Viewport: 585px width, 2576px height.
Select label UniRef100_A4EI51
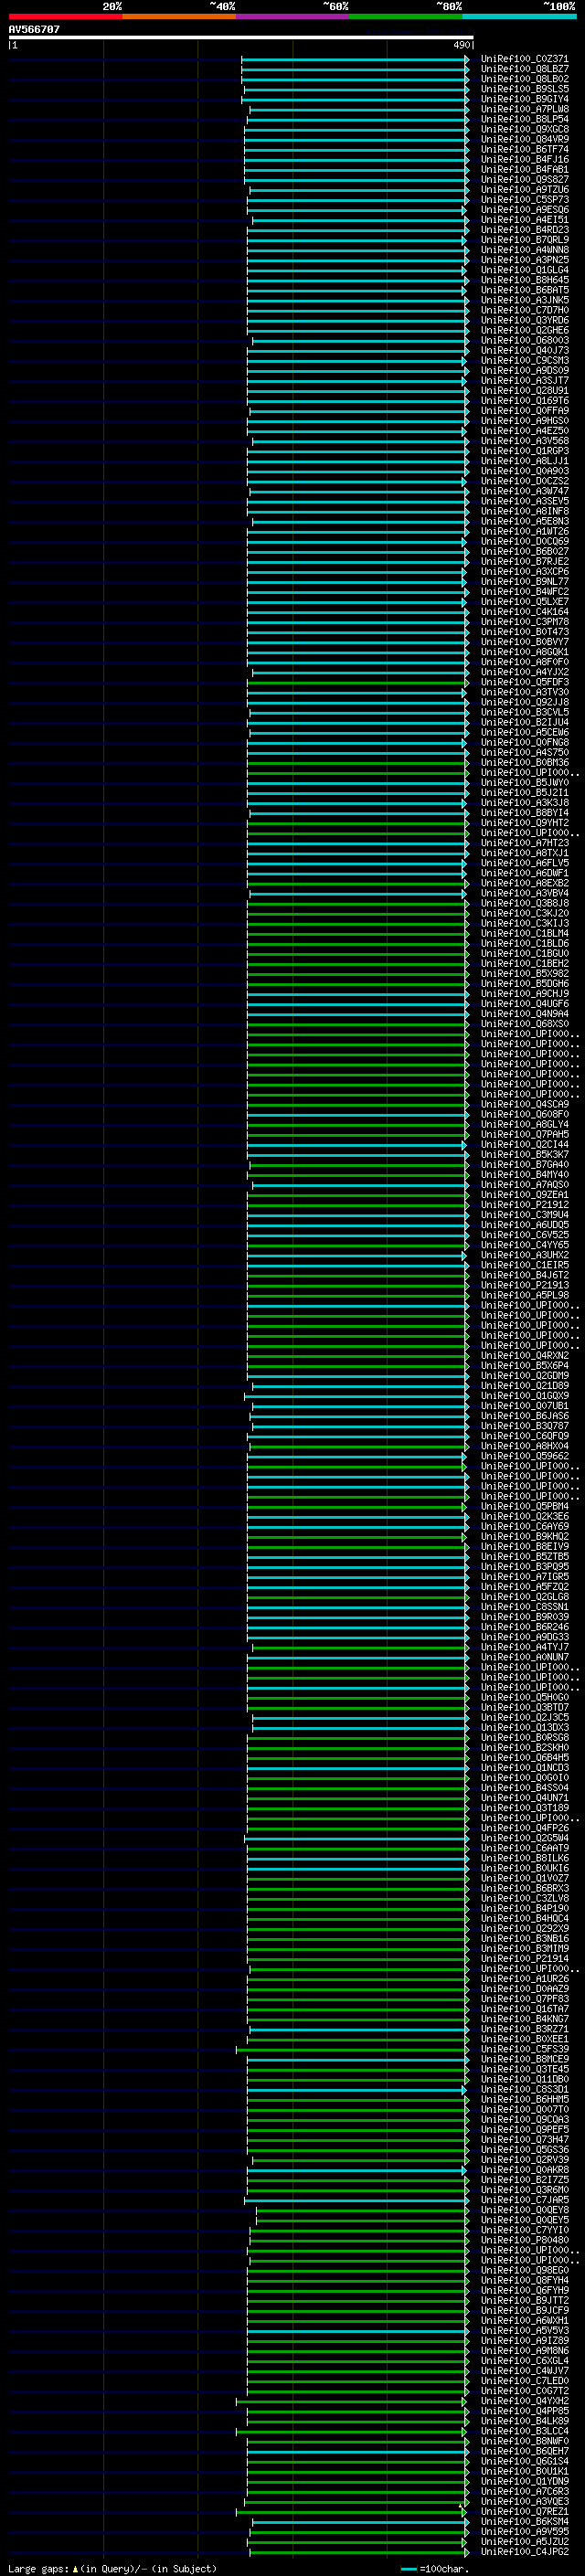524,220
